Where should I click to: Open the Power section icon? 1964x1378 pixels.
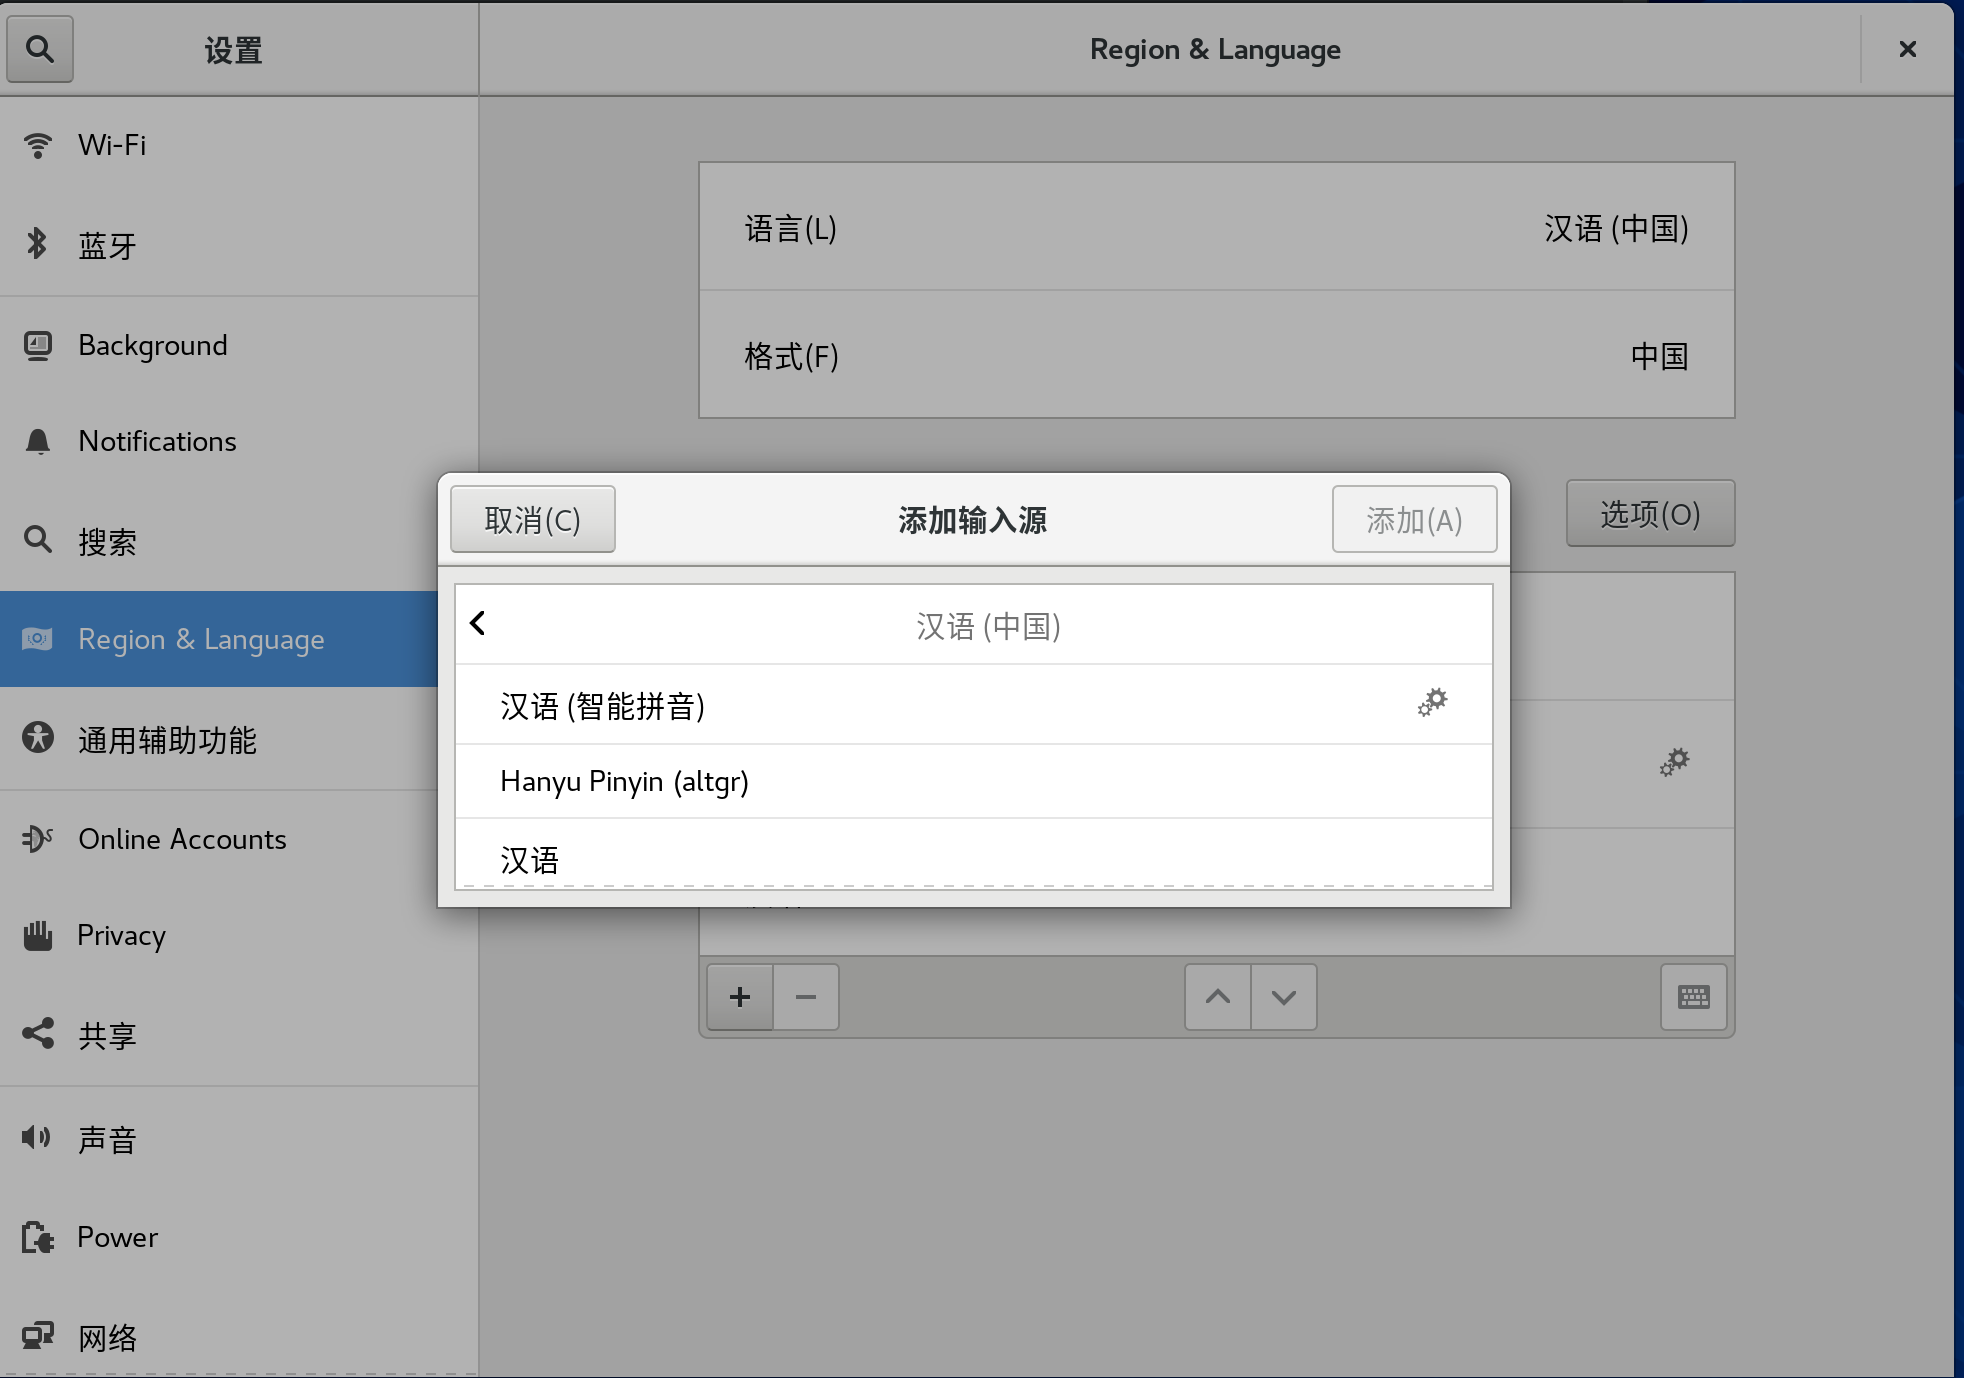click(x=38, y=1237)
